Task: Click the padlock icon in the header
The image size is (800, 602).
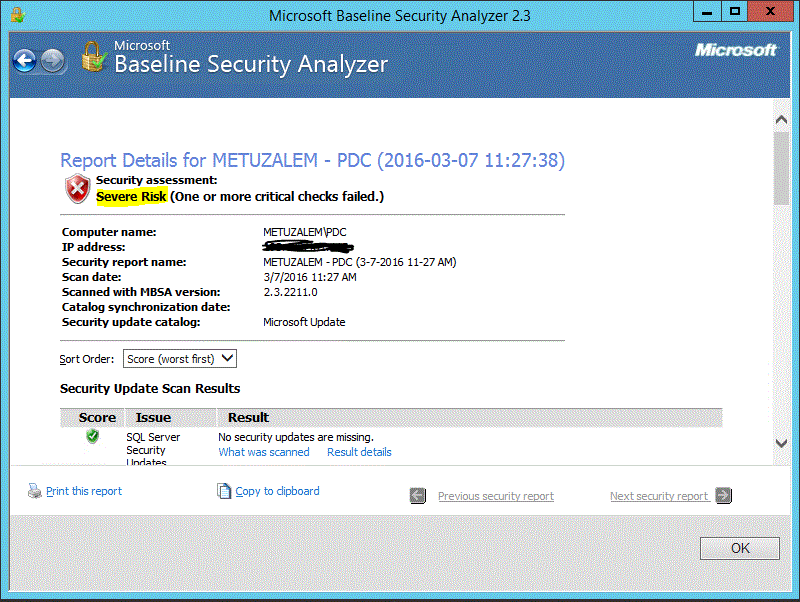Action: tap(93, 58)
